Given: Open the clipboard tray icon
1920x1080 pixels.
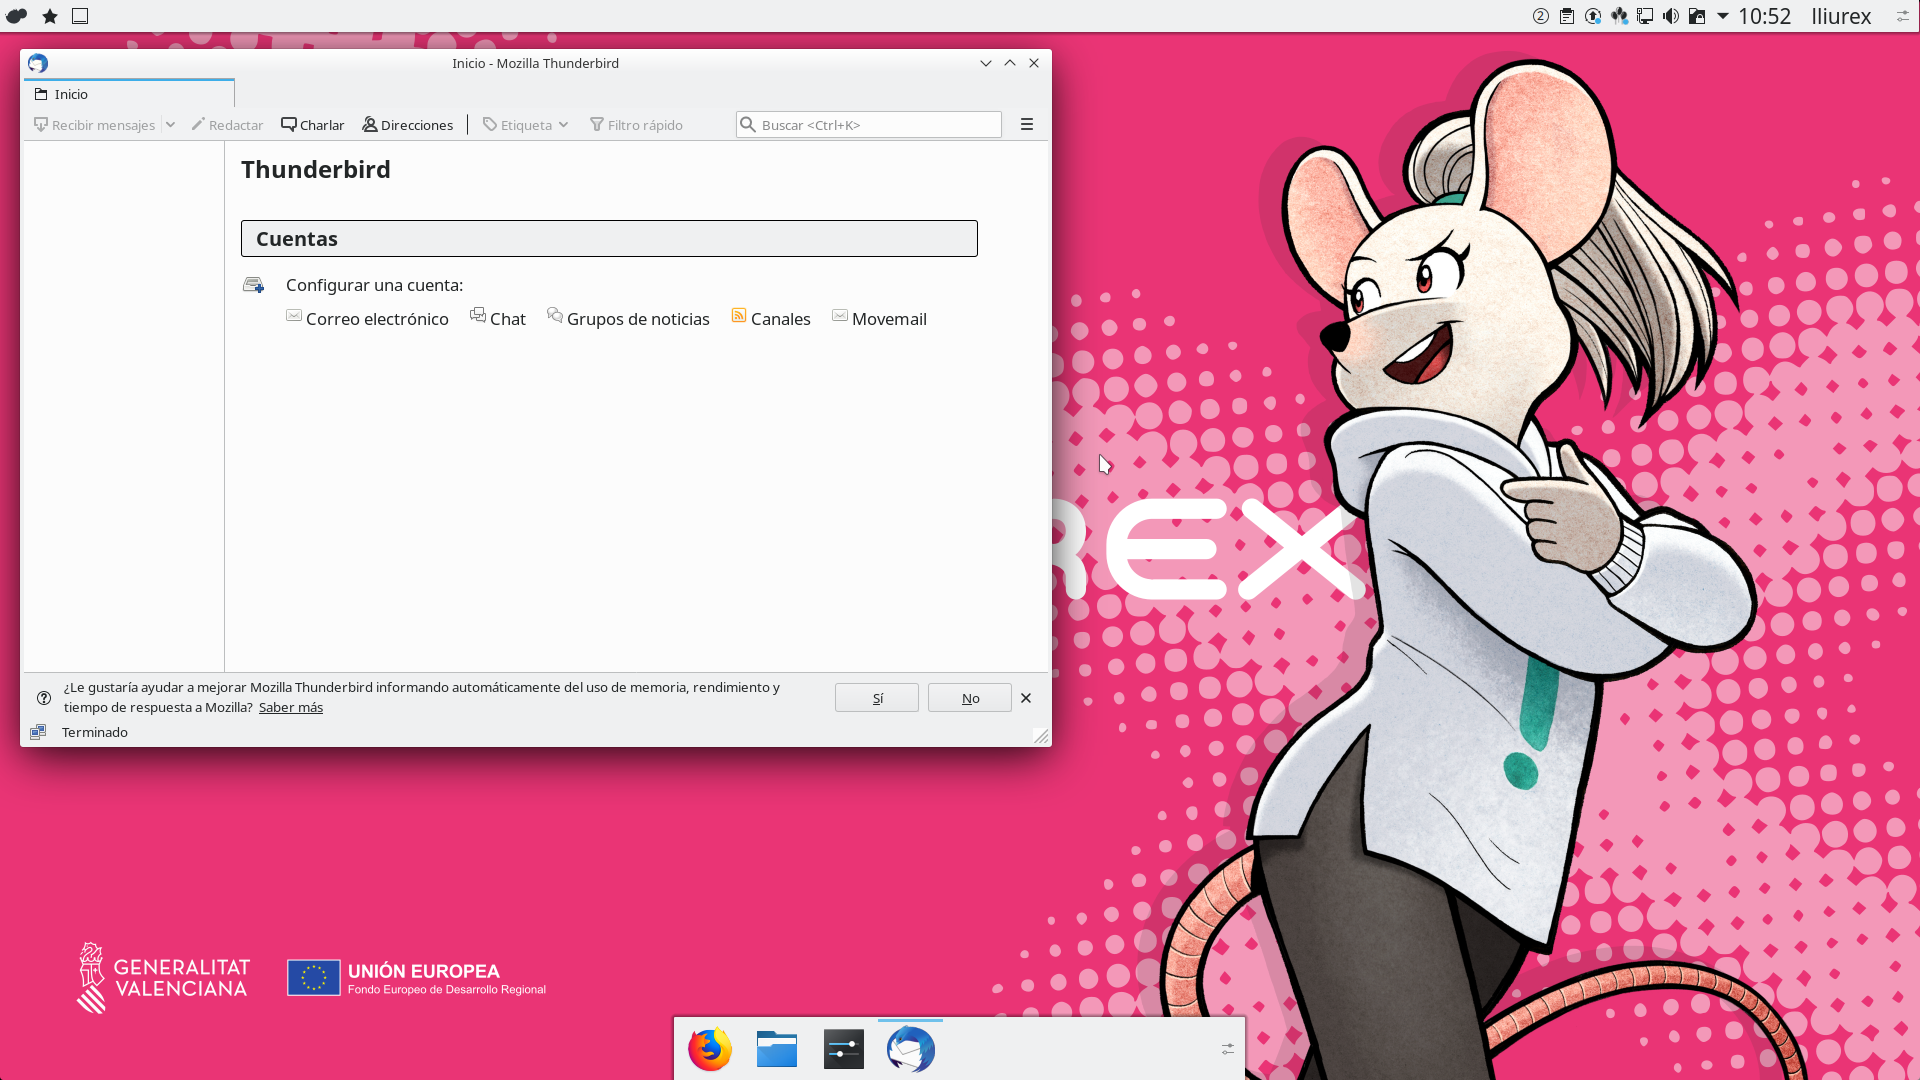Looking at the screenshot, I should coord(1567,16).
